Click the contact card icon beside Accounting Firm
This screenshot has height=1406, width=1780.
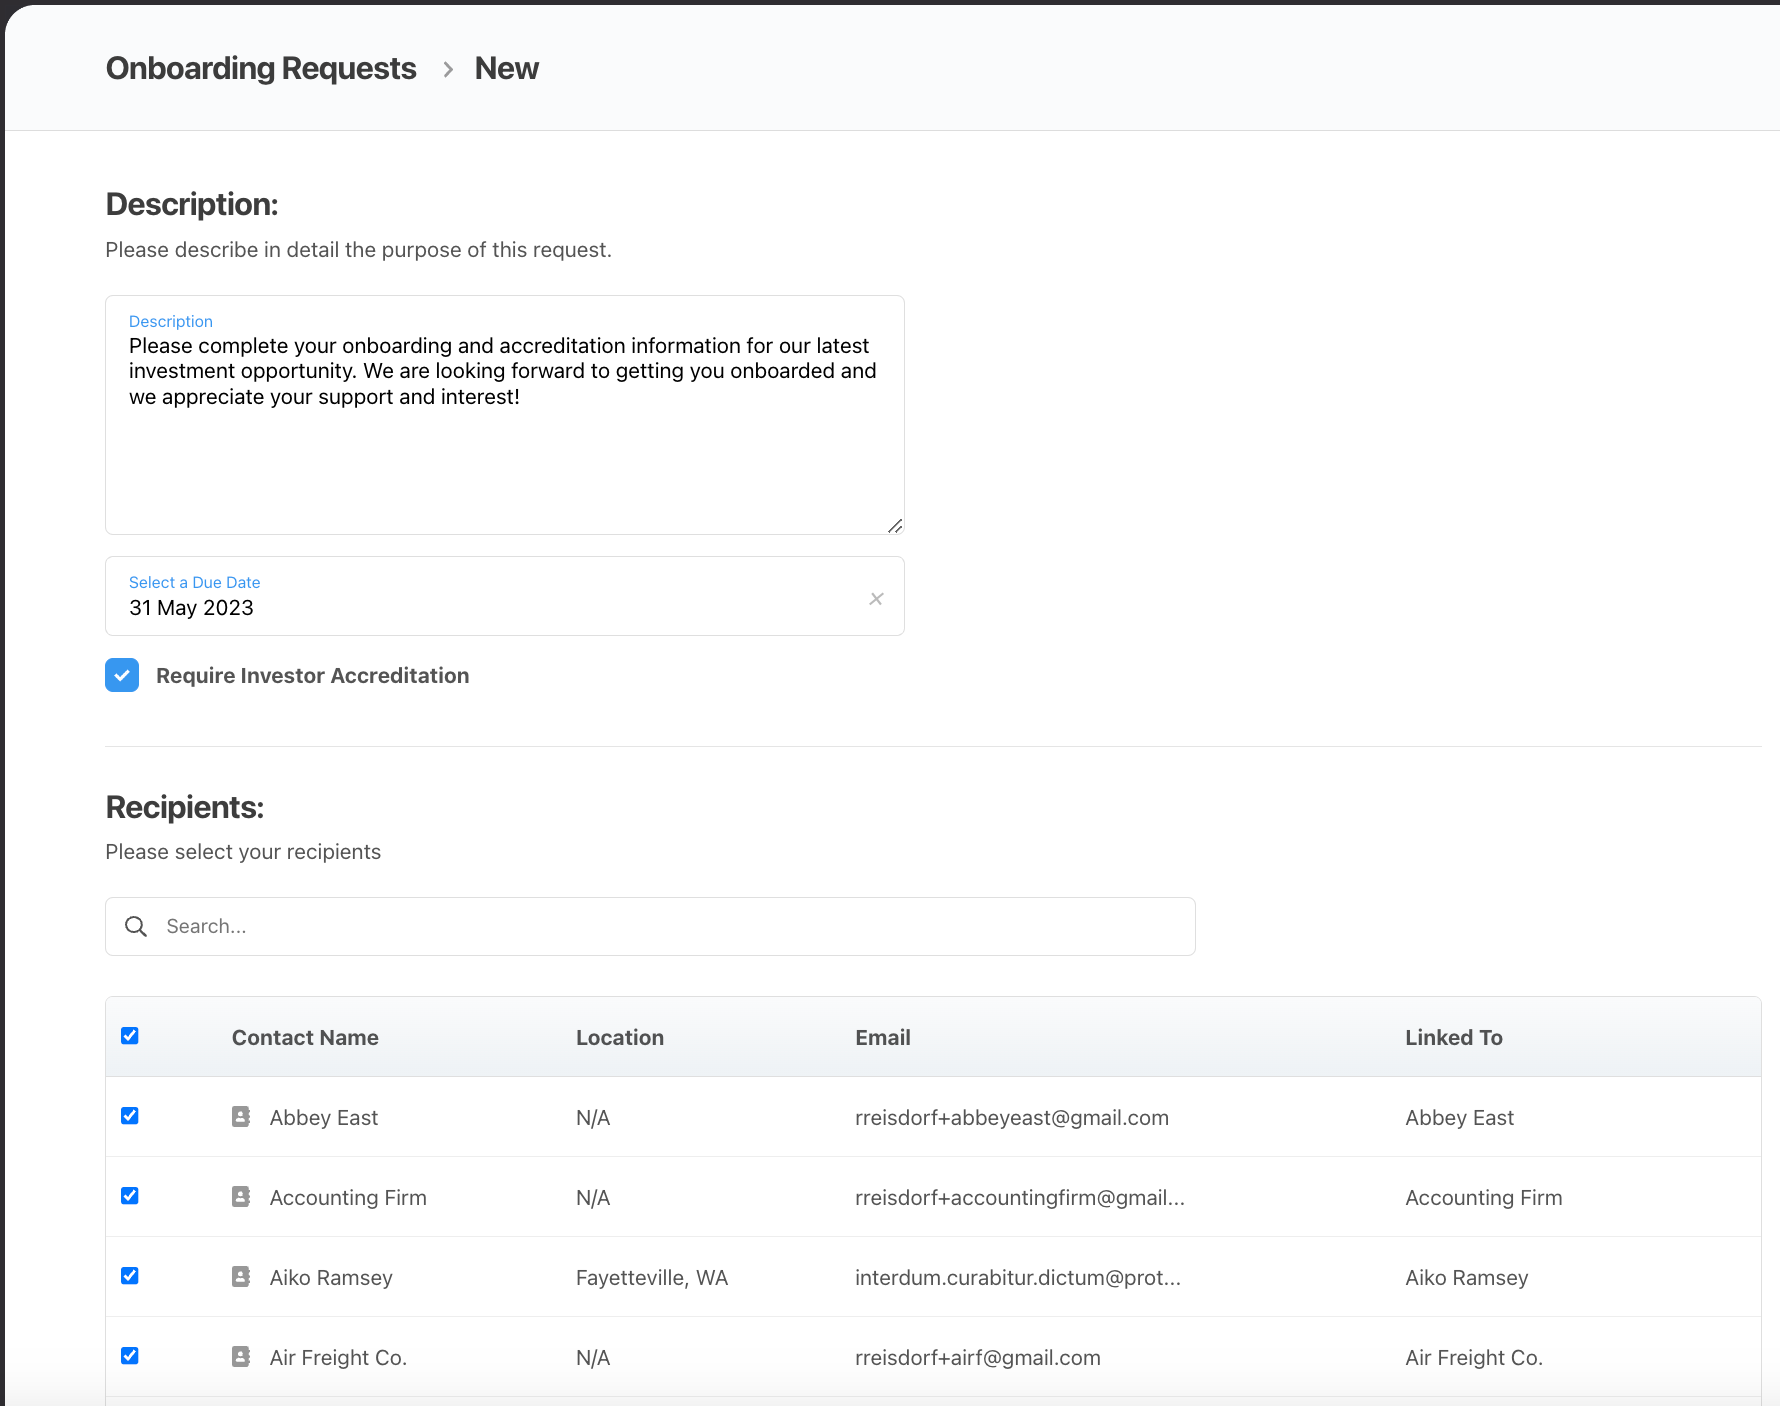240,1196
